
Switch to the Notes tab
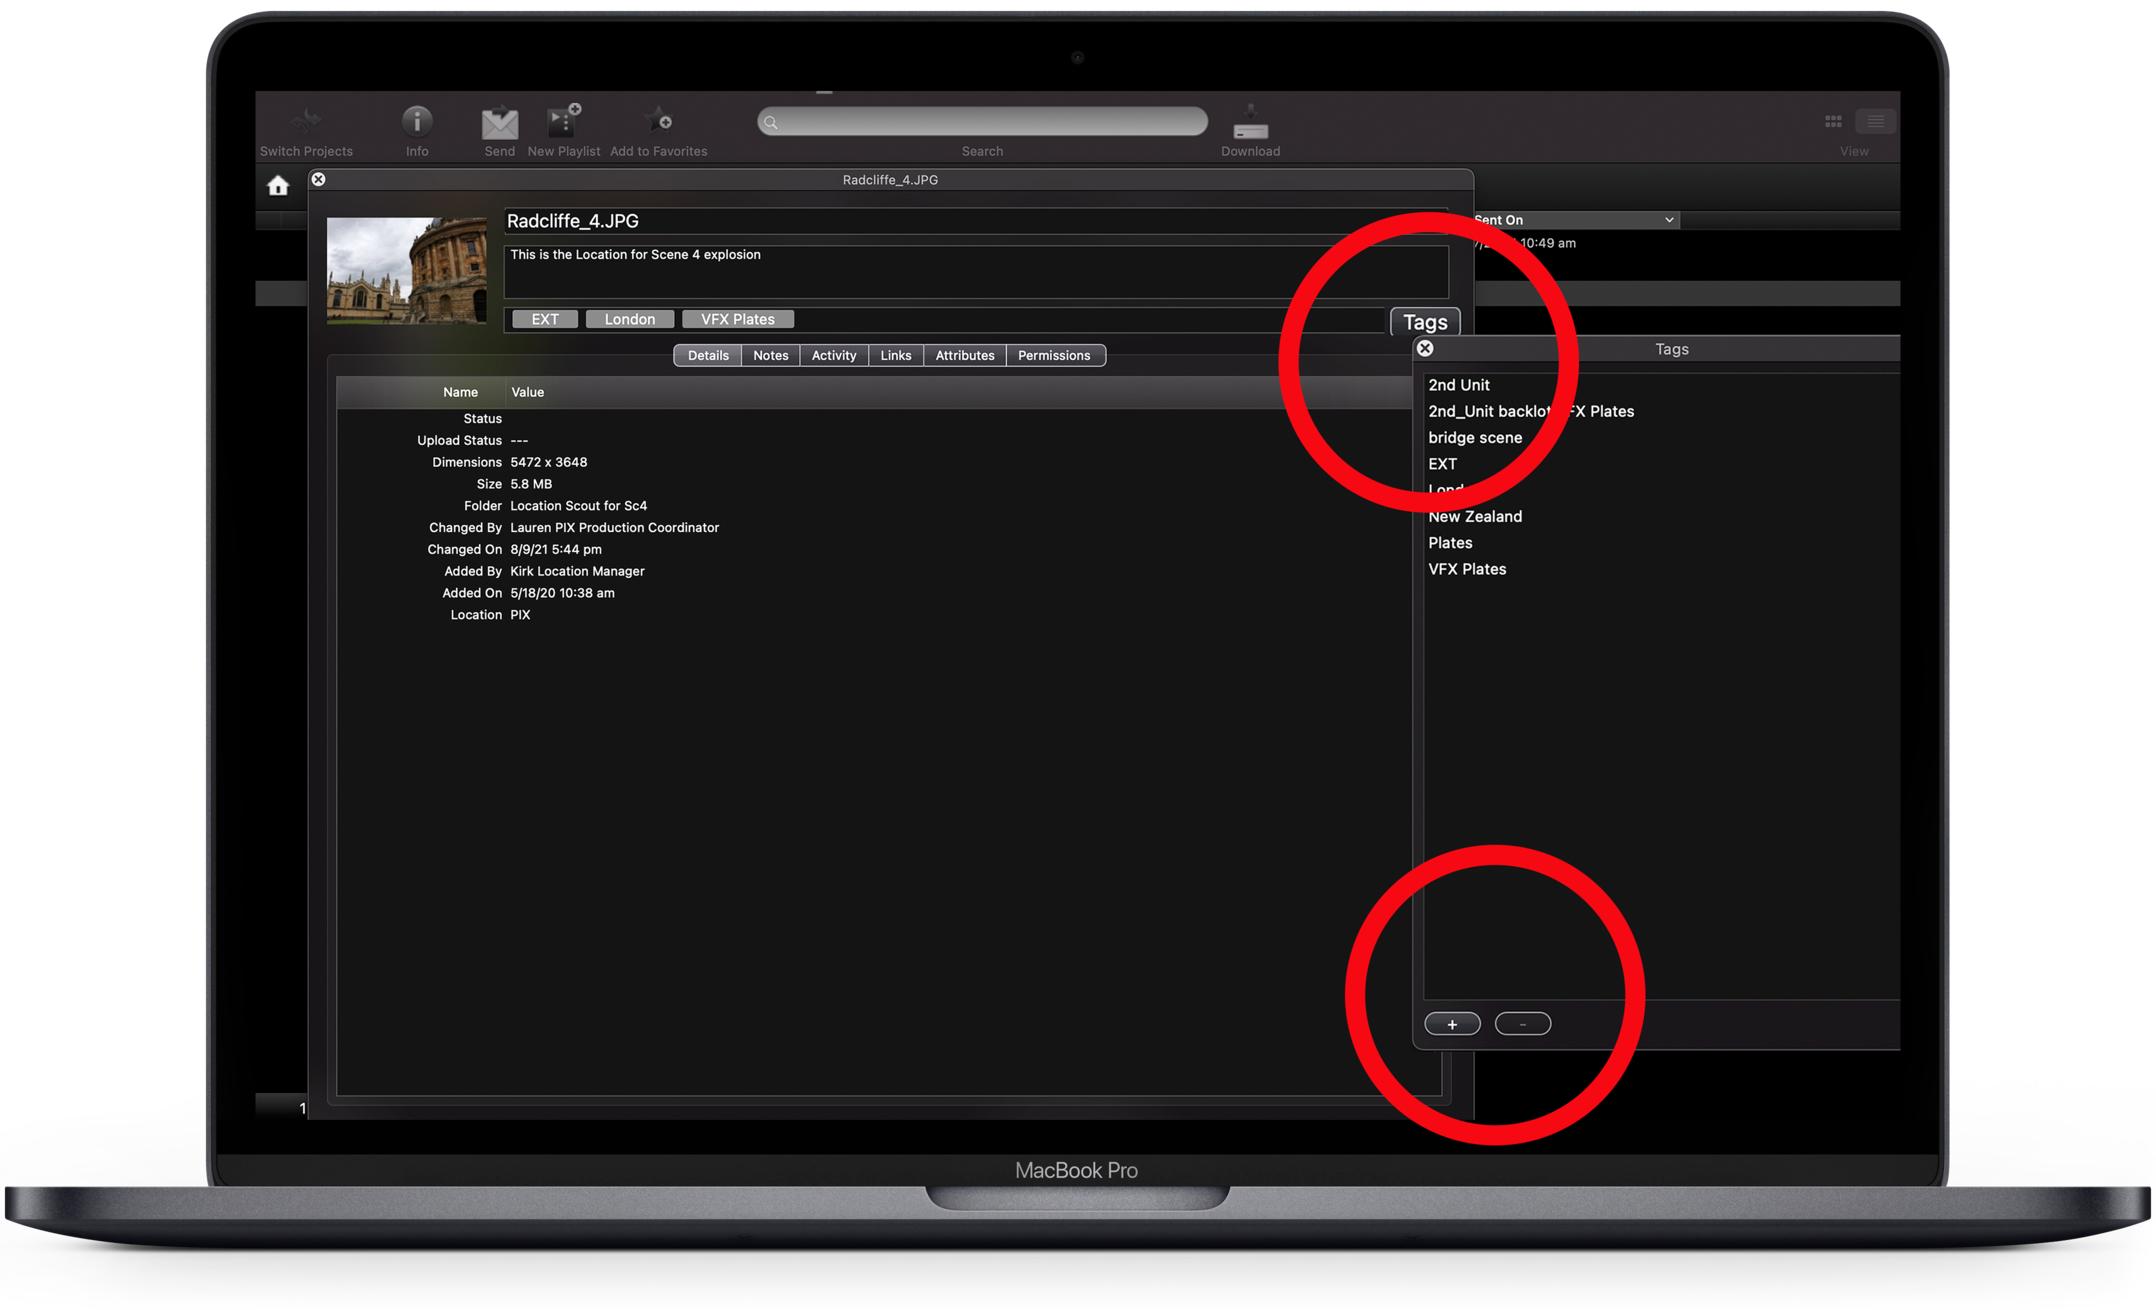coord(770,355)
